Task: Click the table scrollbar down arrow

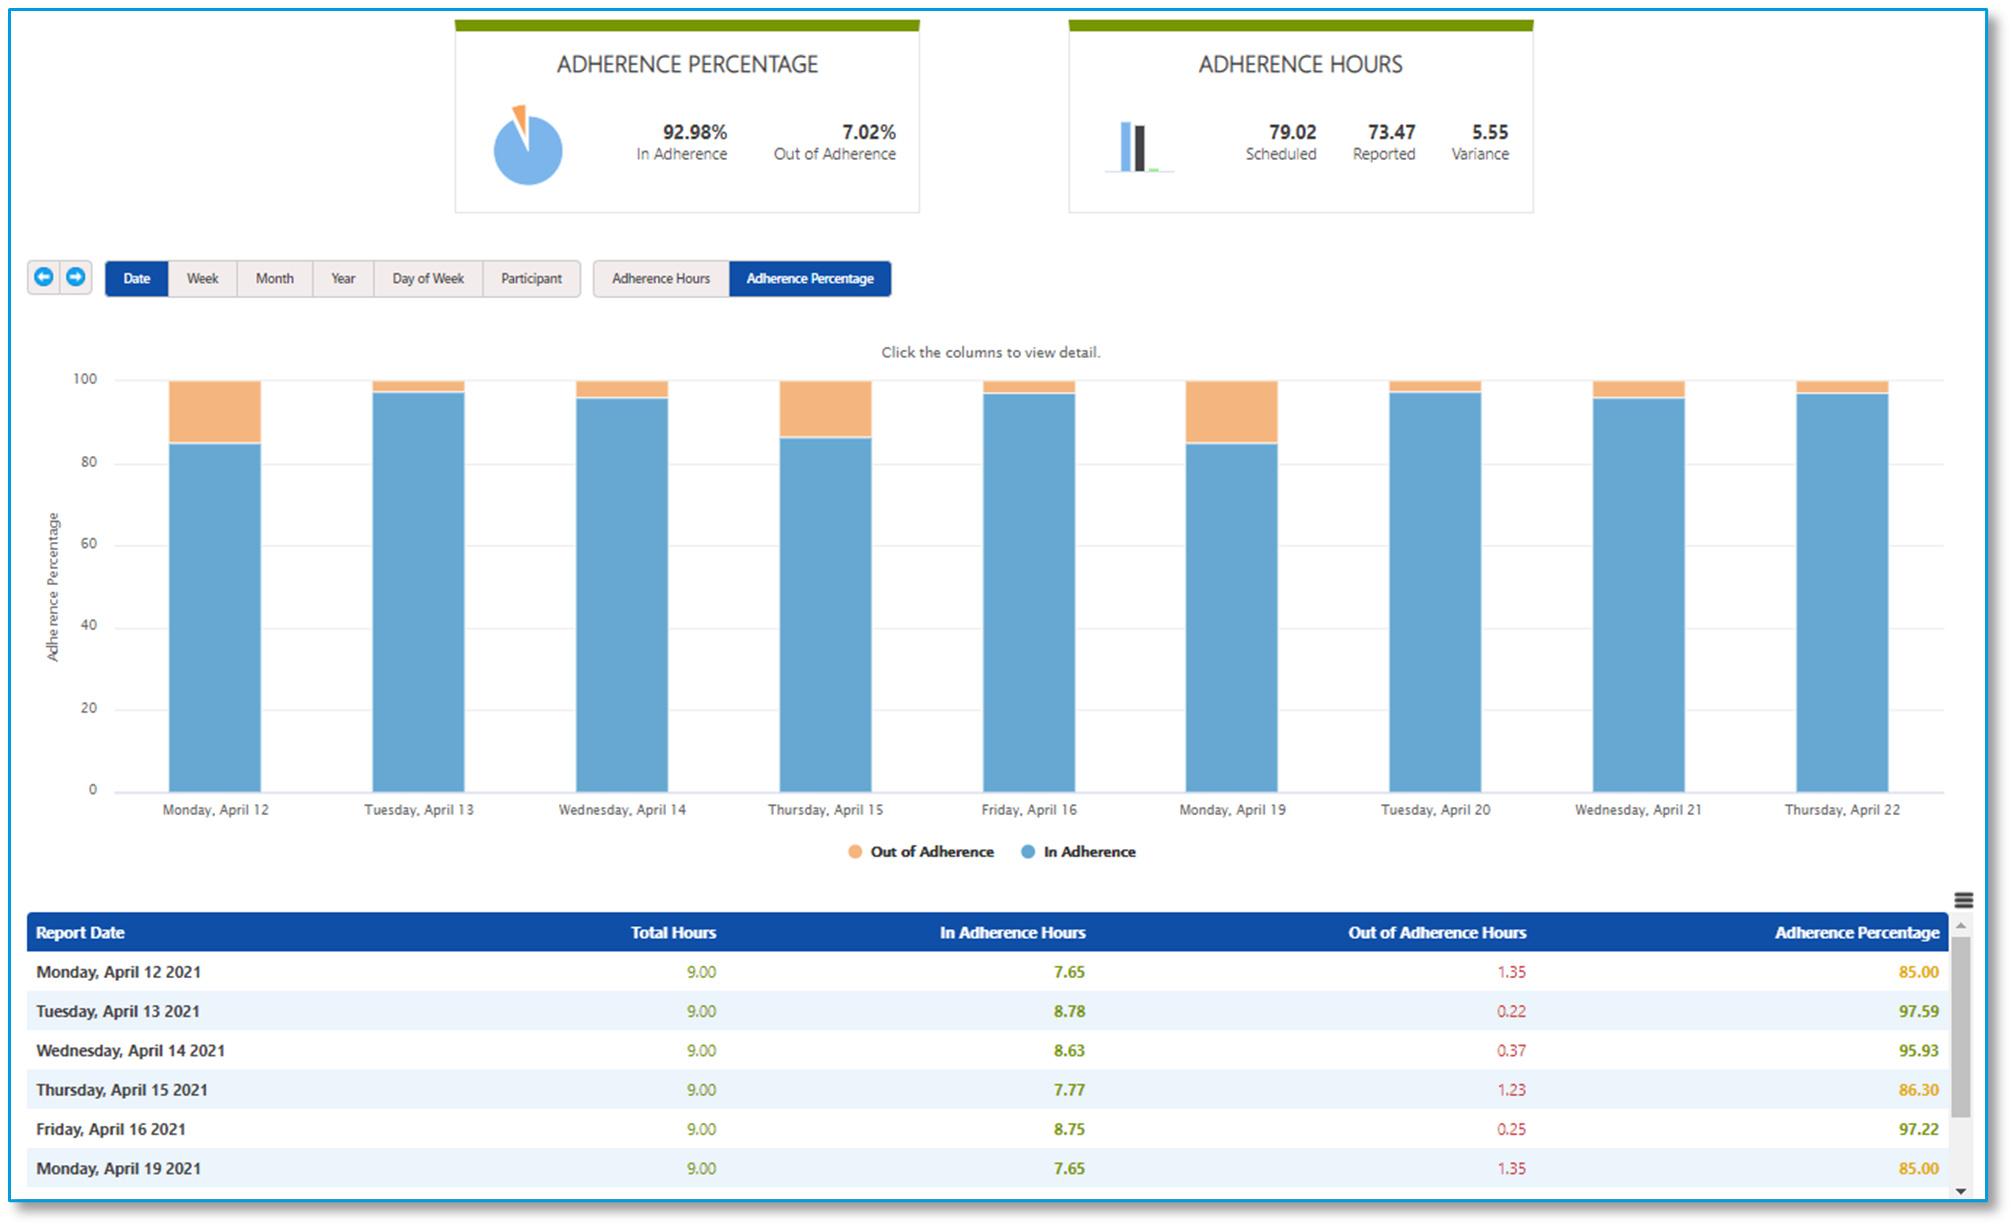Action: (x=1961, y=1191)
